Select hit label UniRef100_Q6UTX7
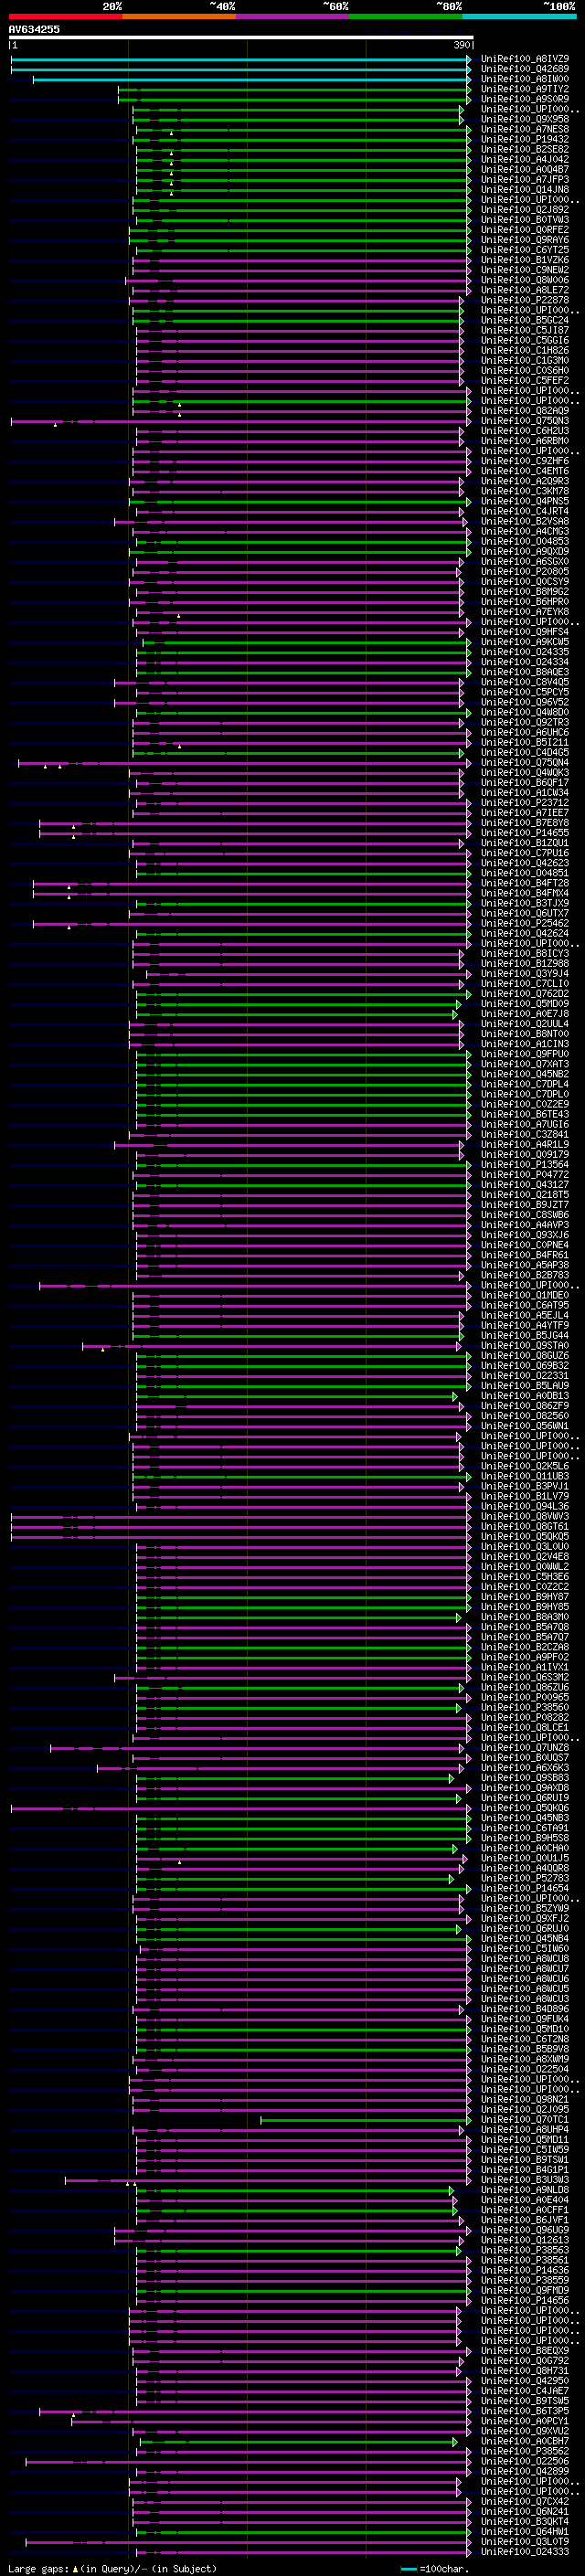This screenshot has height=2576, width=585. pos(525,913)
